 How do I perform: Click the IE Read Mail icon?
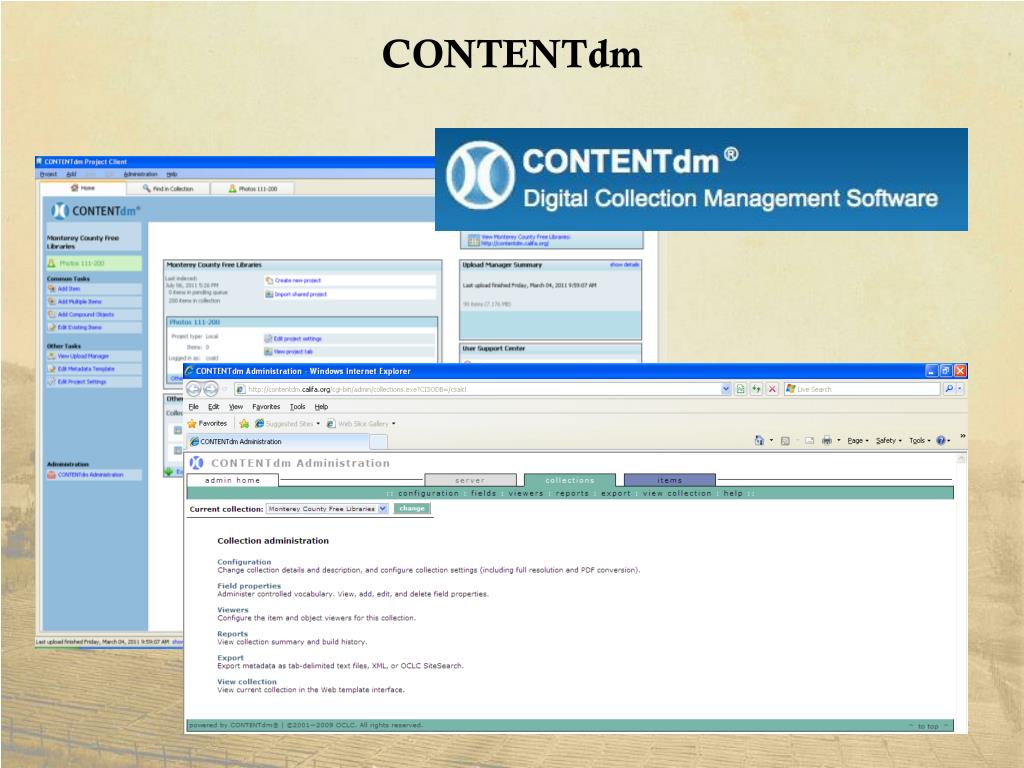pyautogui.click(x=809, y=441)
